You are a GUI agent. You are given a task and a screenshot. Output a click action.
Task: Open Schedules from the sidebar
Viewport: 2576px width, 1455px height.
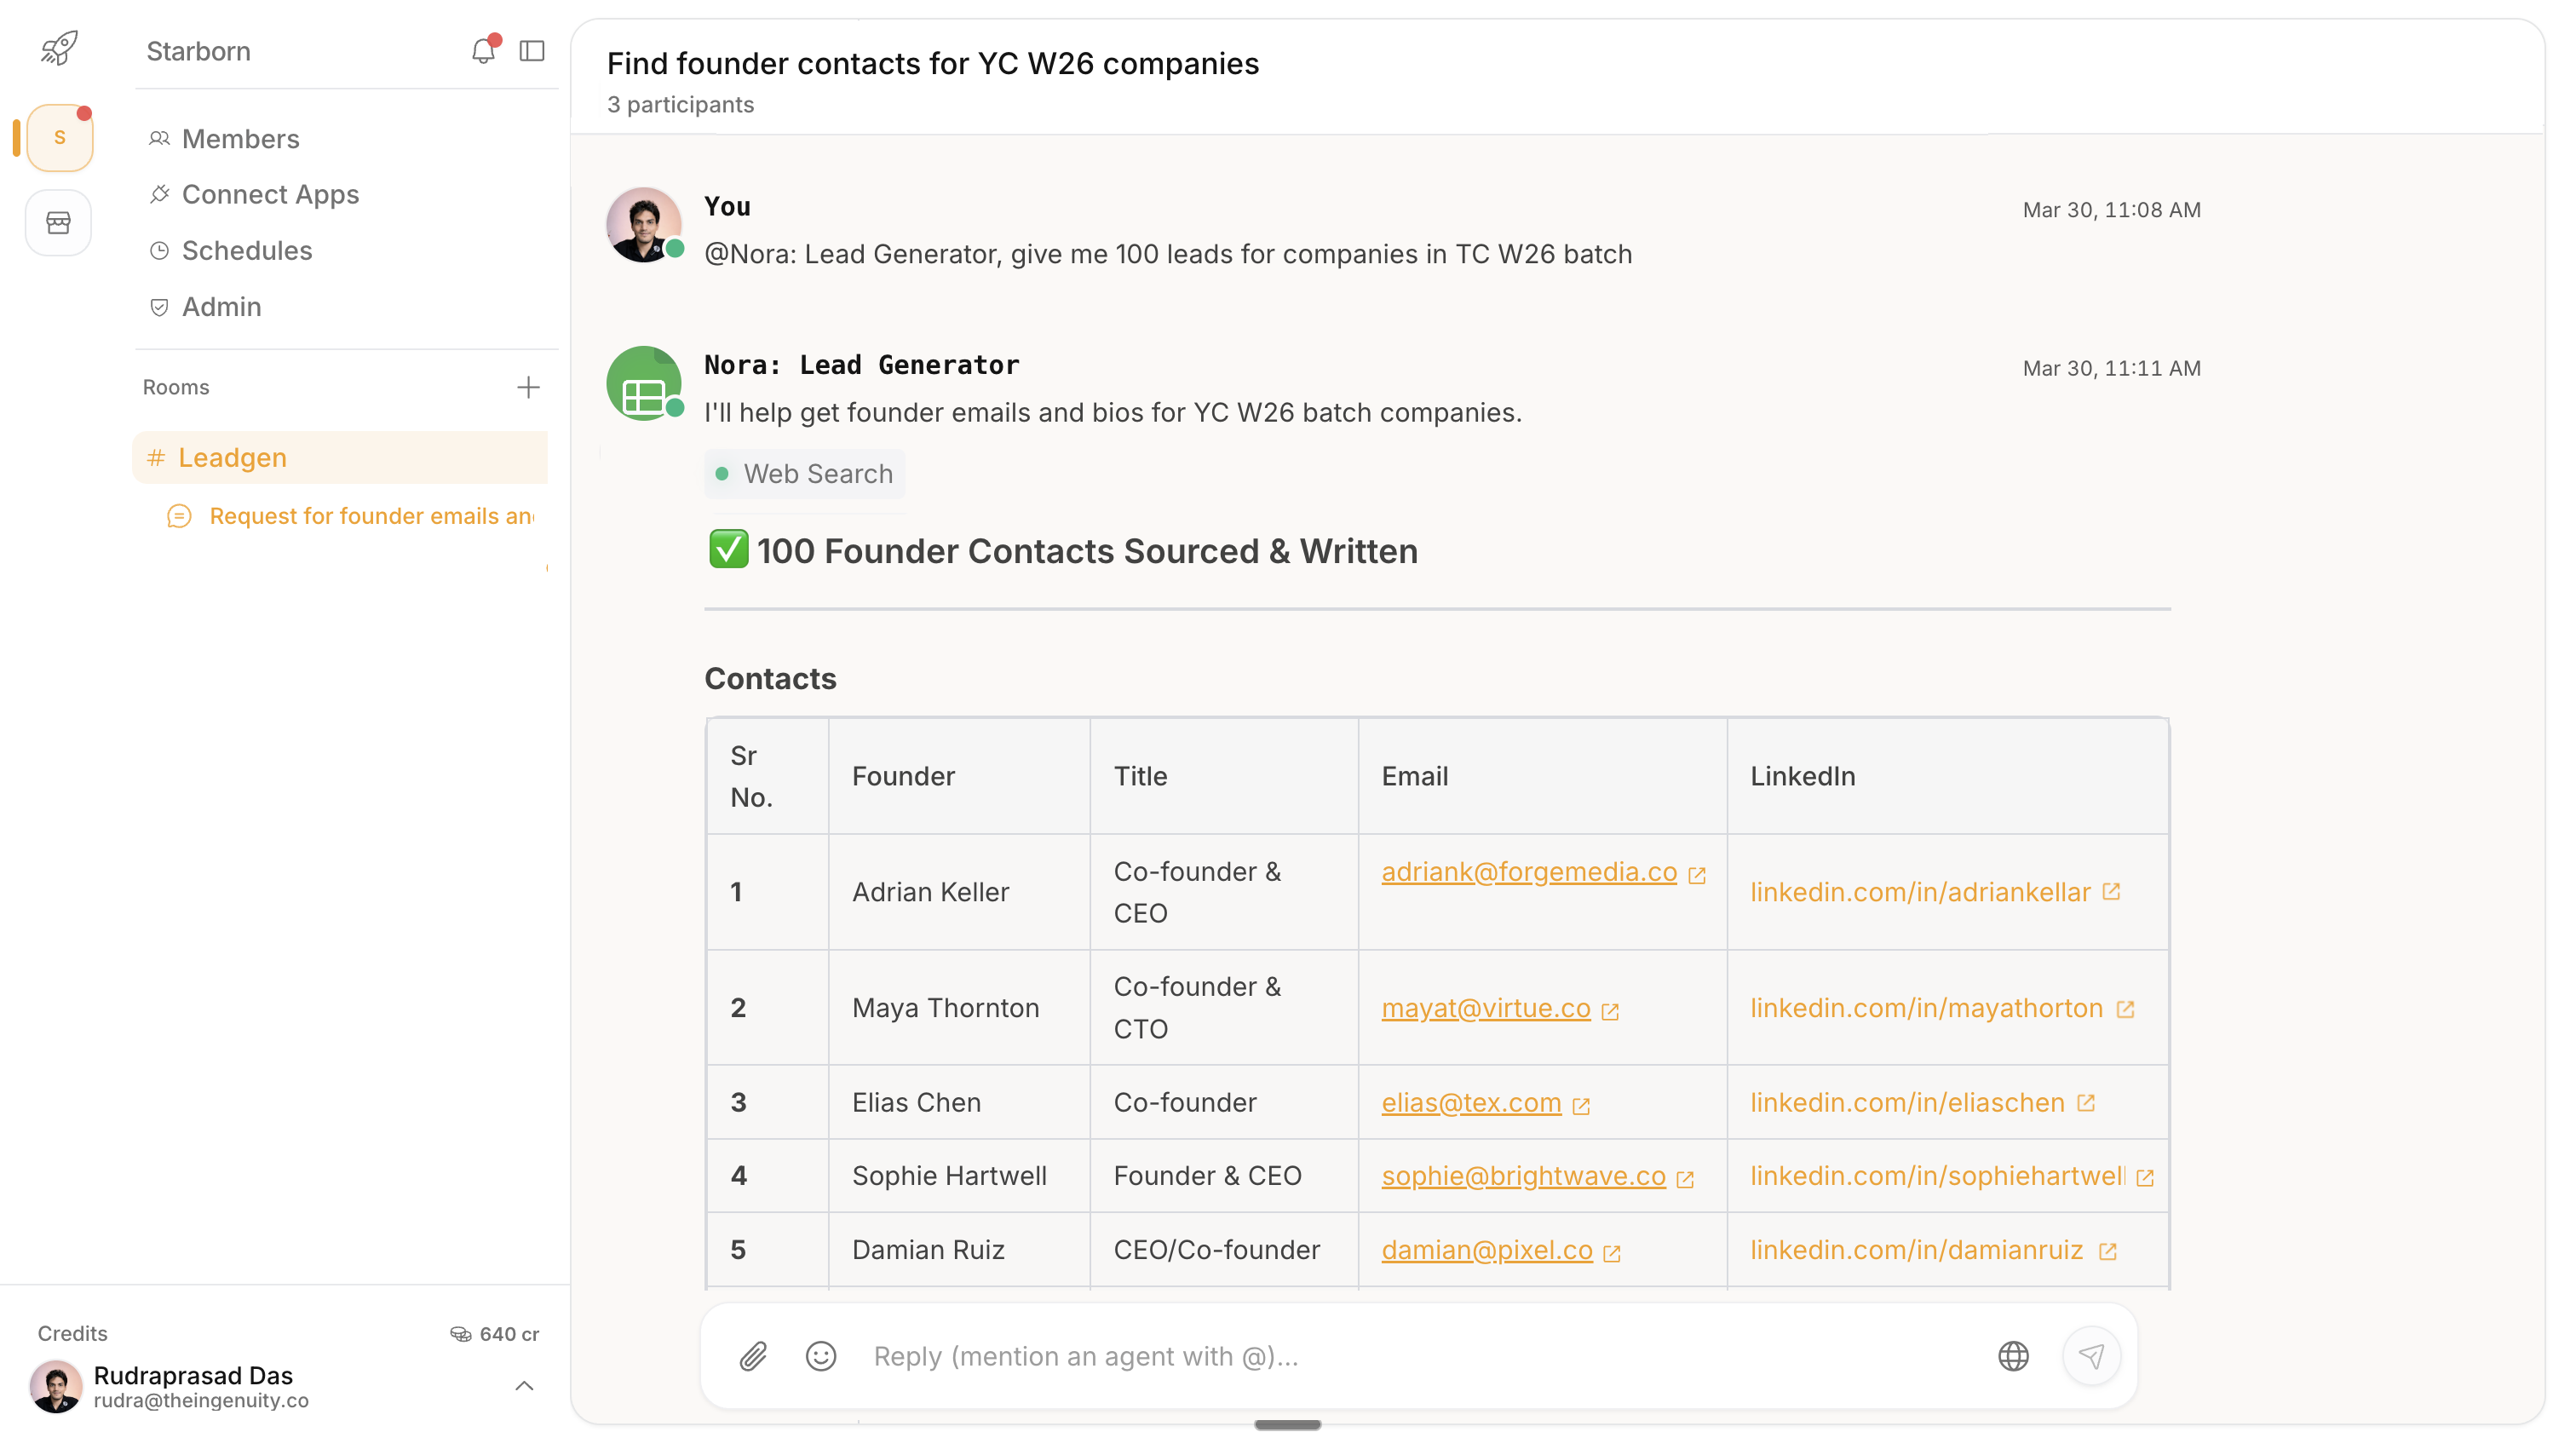pyautogui.click(x=246, y=251)
